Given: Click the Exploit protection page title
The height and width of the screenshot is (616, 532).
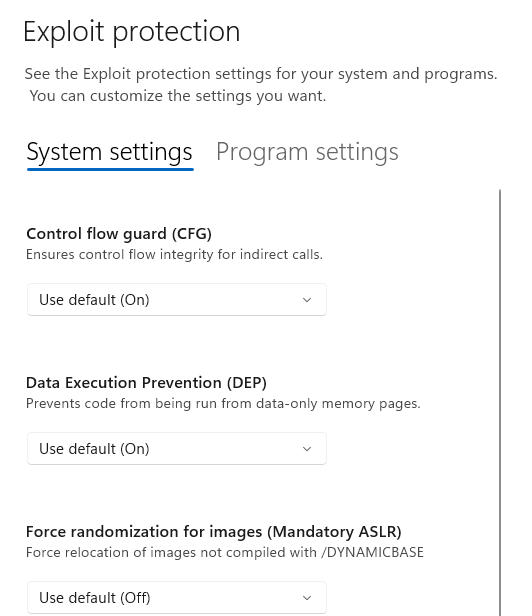Looking at the screenshot, I should click(132, 32).
